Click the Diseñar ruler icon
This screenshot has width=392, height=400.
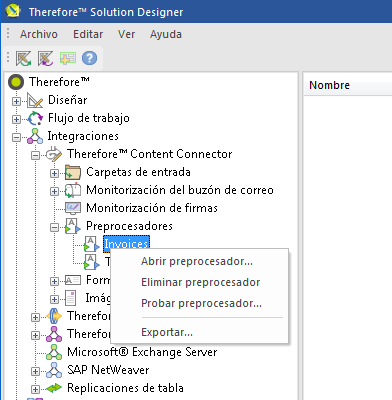pyautogui.click(x=35, y=100)
